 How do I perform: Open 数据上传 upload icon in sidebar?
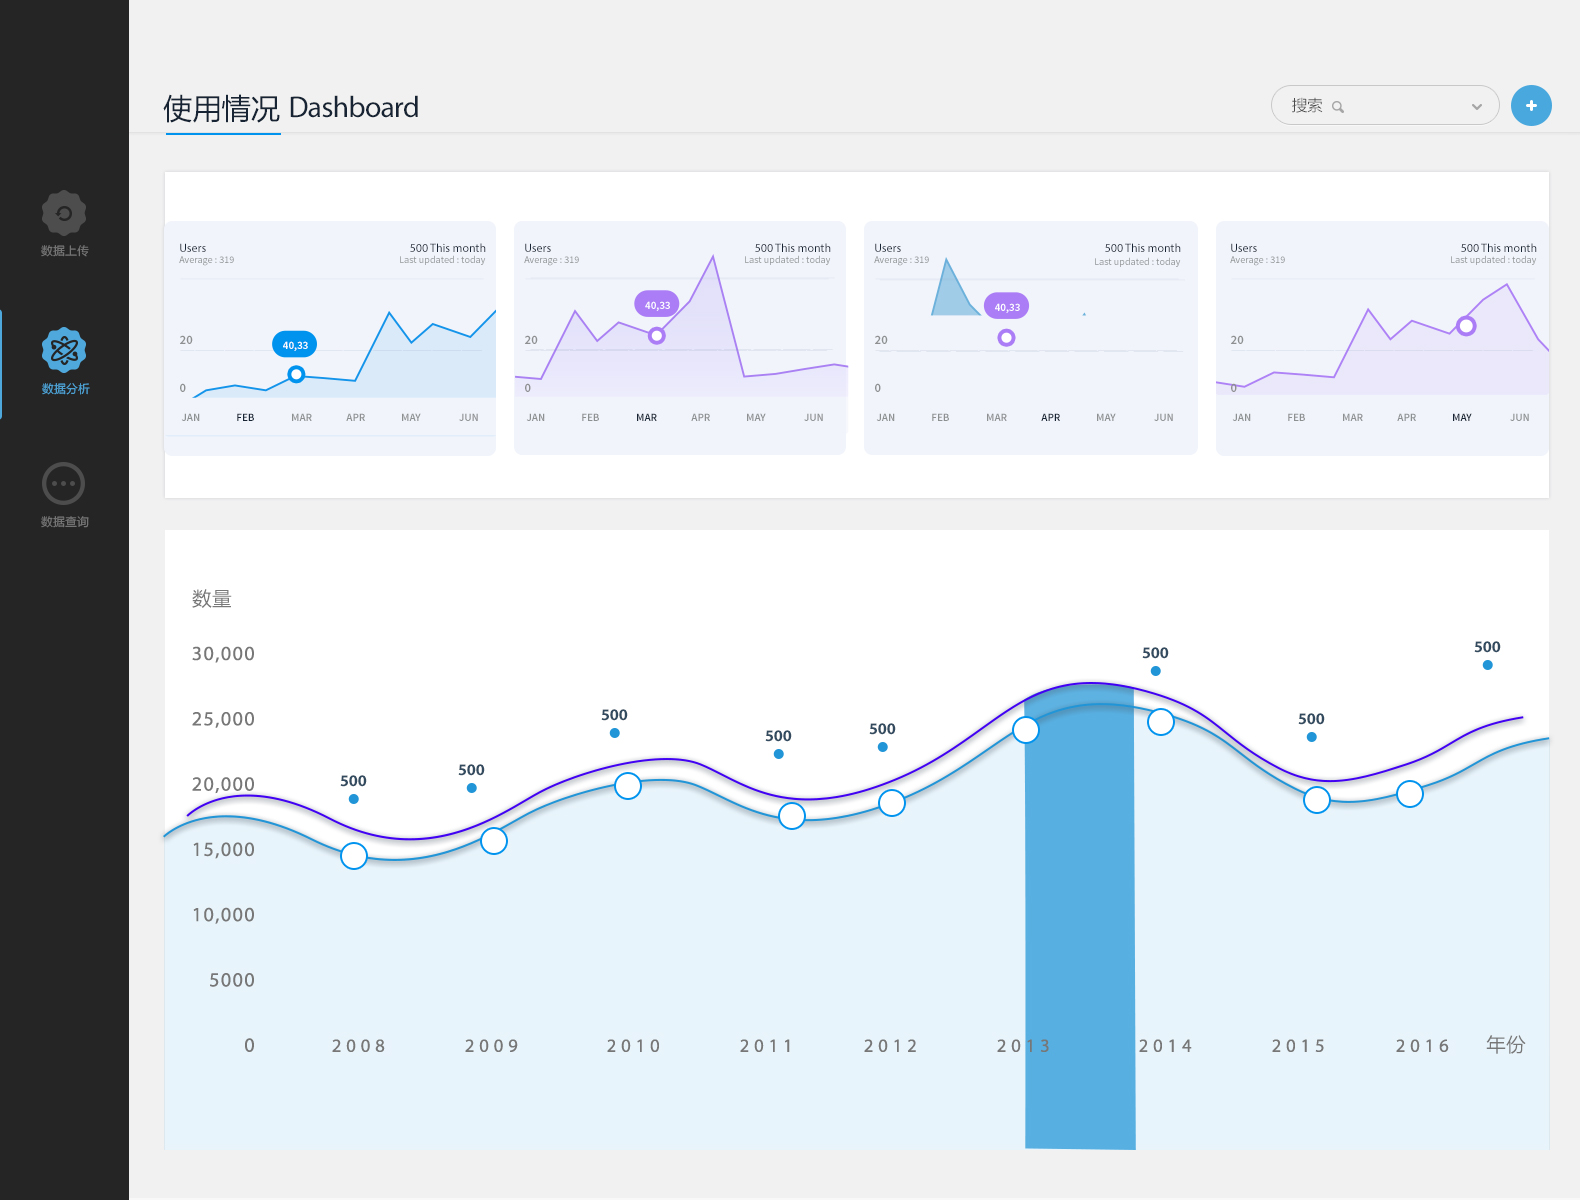coord(64,213)
